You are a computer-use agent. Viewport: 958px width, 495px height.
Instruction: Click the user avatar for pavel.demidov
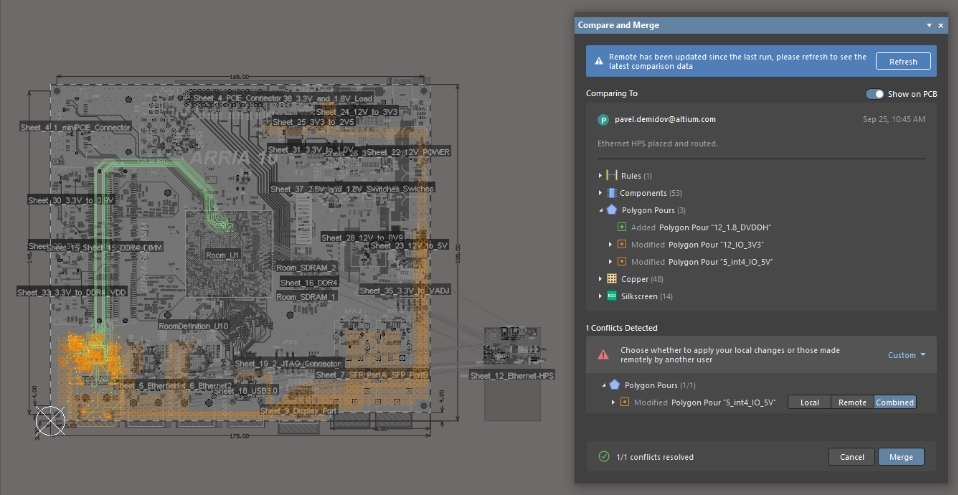pyautogui.click(x=603, y=120)
